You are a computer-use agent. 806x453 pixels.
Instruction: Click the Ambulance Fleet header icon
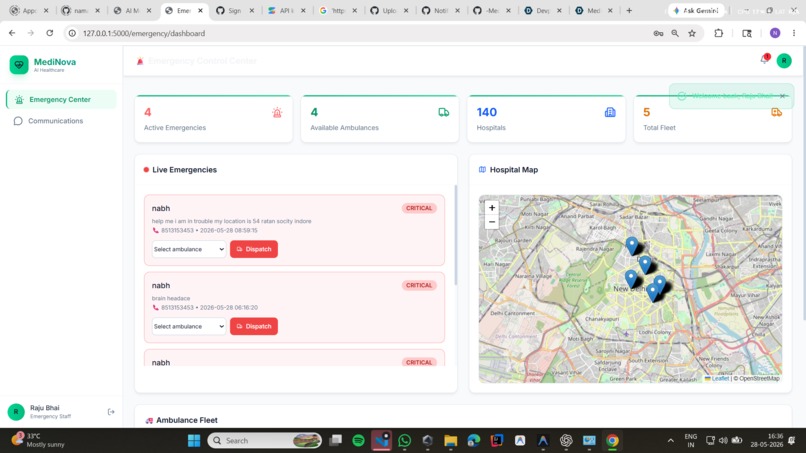click(x=149, y=421)
